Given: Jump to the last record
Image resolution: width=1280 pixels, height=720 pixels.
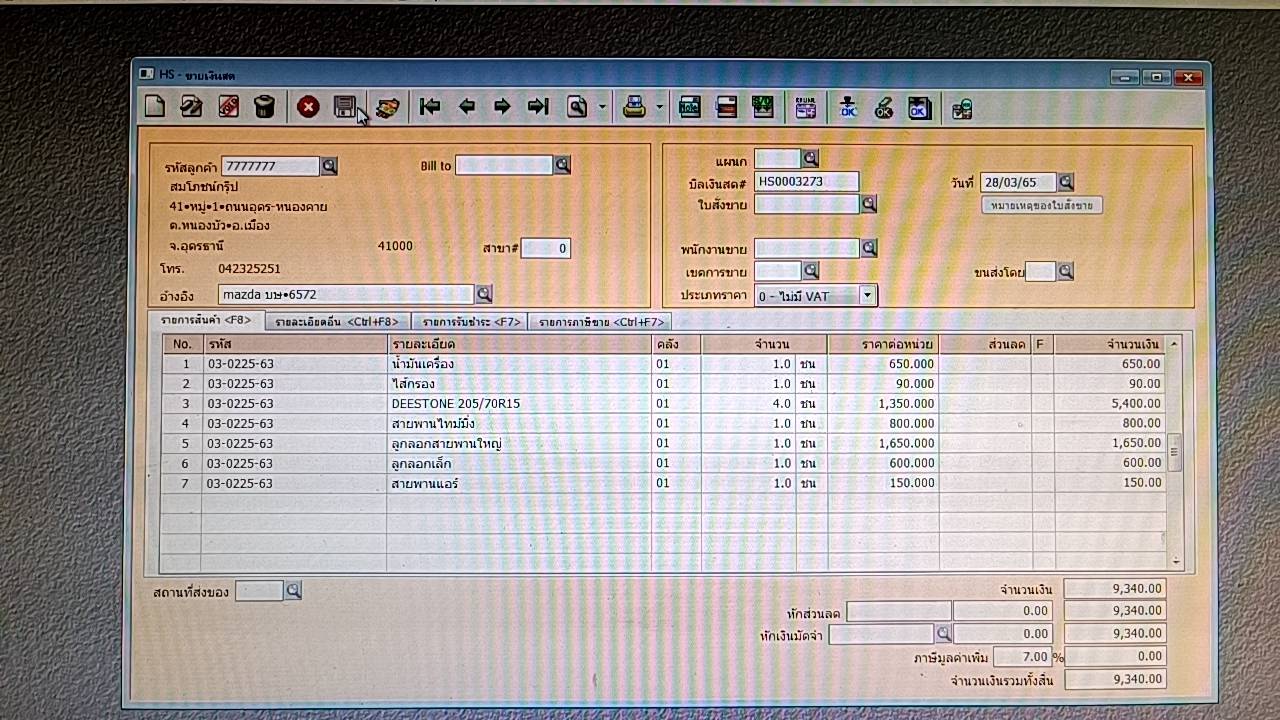Looking at the screenshot, I should [538, 107].
